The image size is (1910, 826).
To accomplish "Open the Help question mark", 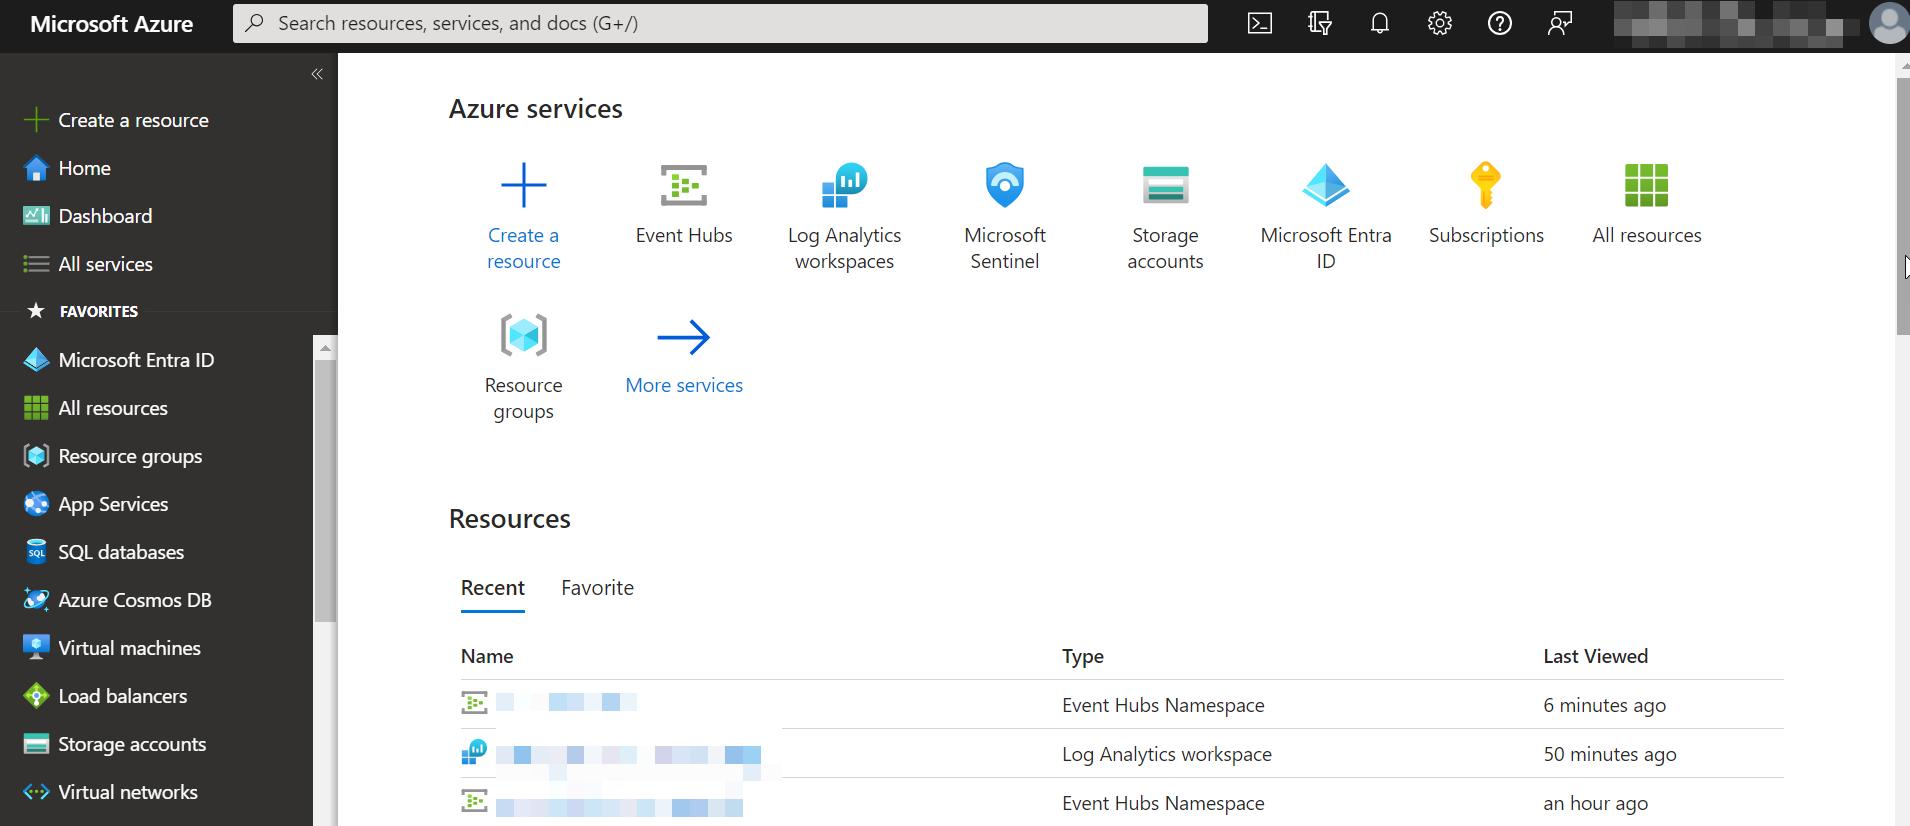I will coord(1500,23).
